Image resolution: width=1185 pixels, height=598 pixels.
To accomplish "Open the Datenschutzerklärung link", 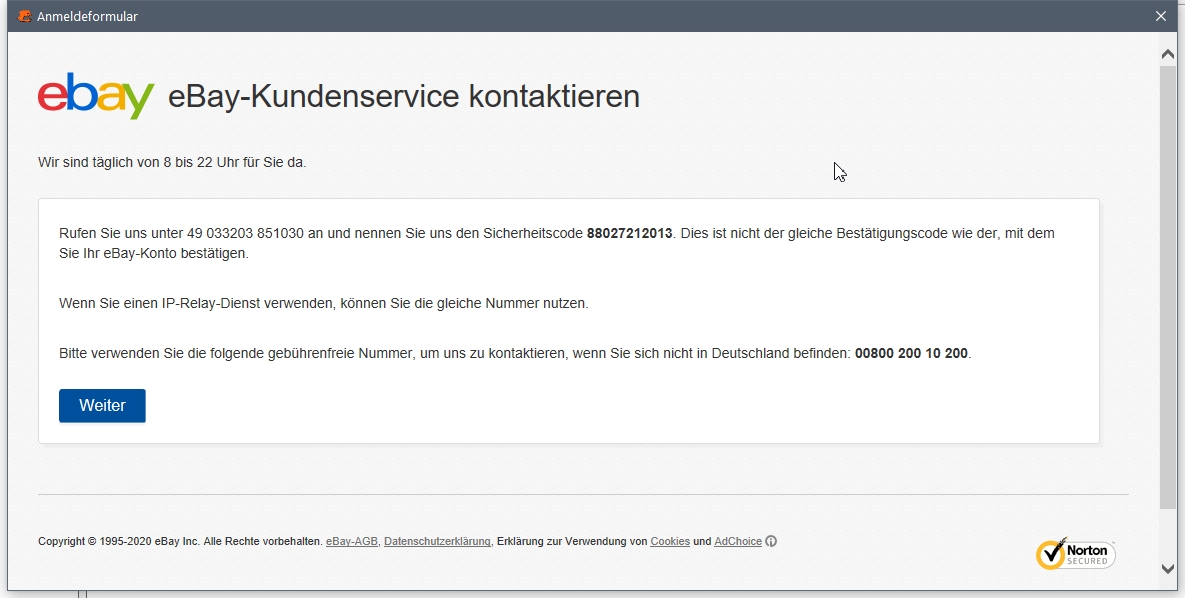I will (436, 541).
